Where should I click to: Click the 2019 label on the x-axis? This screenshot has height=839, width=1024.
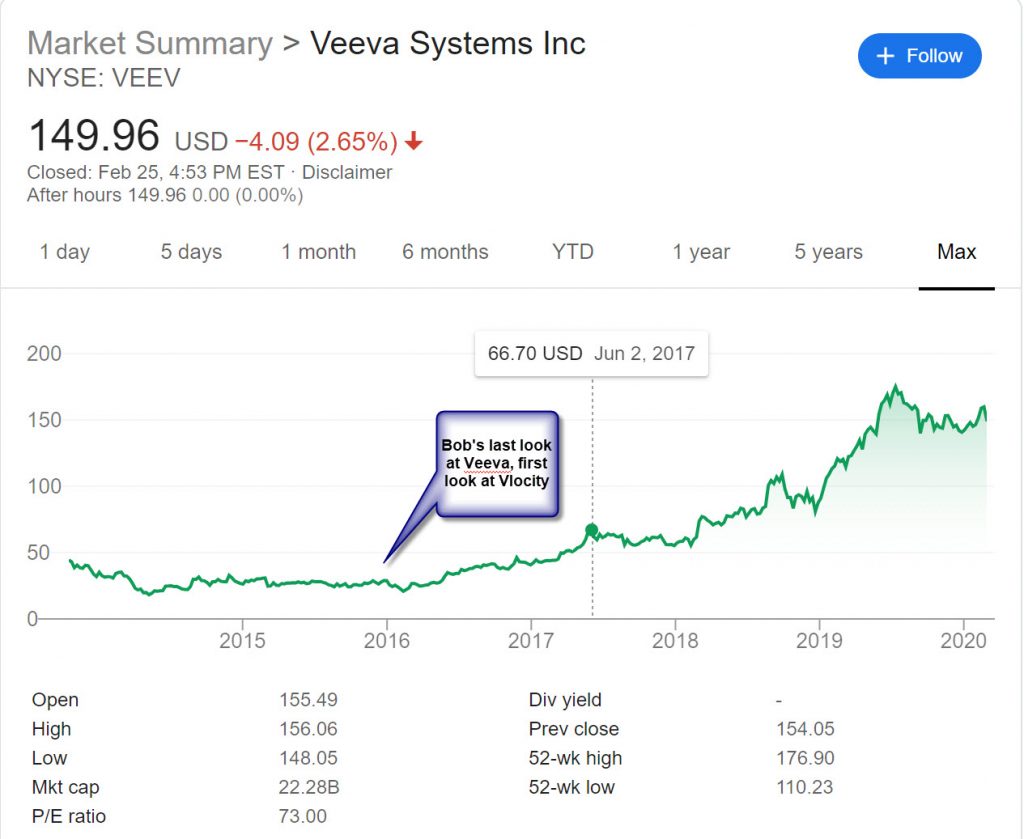(x=819, y=640)
